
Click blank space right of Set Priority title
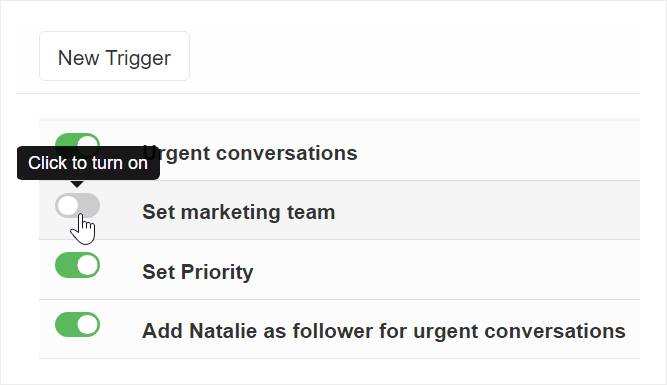tap(447, 270)
